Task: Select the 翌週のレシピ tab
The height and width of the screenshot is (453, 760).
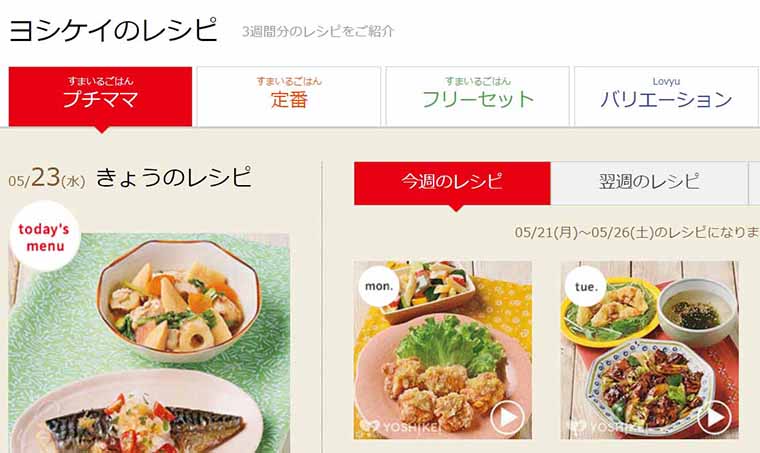Action: pos(649,183)
